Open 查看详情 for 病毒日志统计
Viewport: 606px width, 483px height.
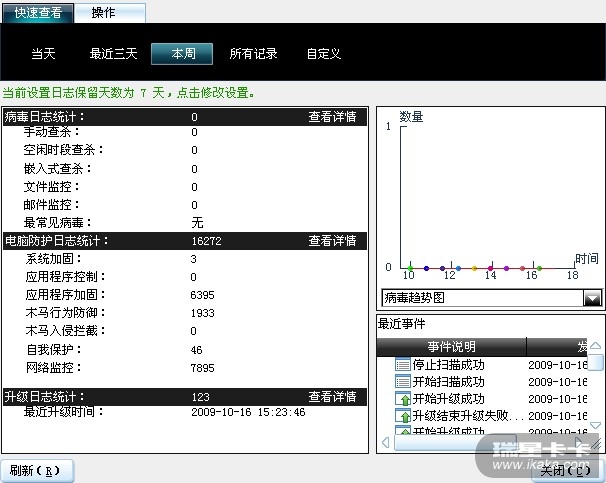pyautogui.click(x=332, y=117)
